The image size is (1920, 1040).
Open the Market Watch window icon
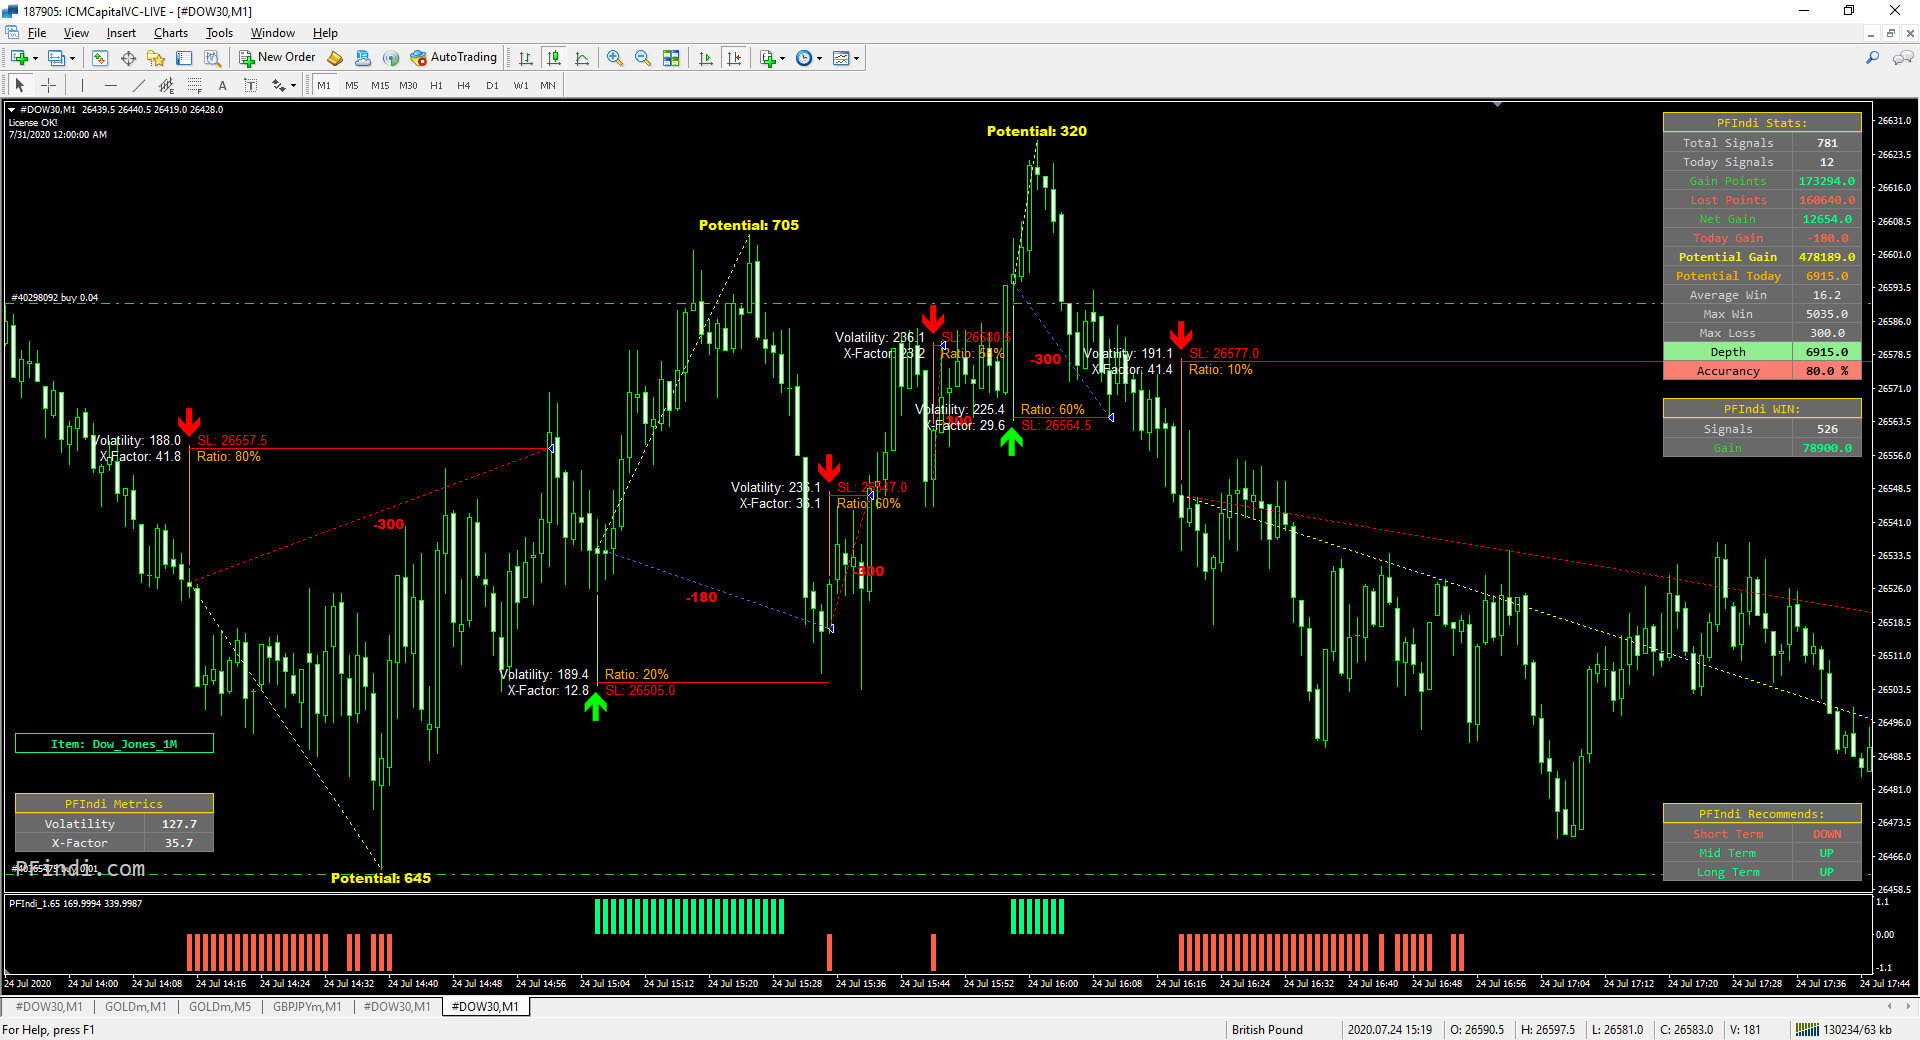(x=100, y=58)
